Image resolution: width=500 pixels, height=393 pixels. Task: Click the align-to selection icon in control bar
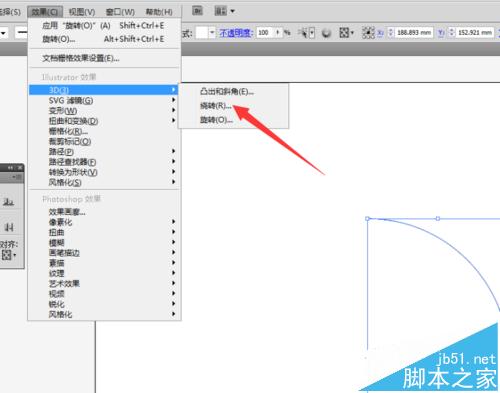click(344, 33)
